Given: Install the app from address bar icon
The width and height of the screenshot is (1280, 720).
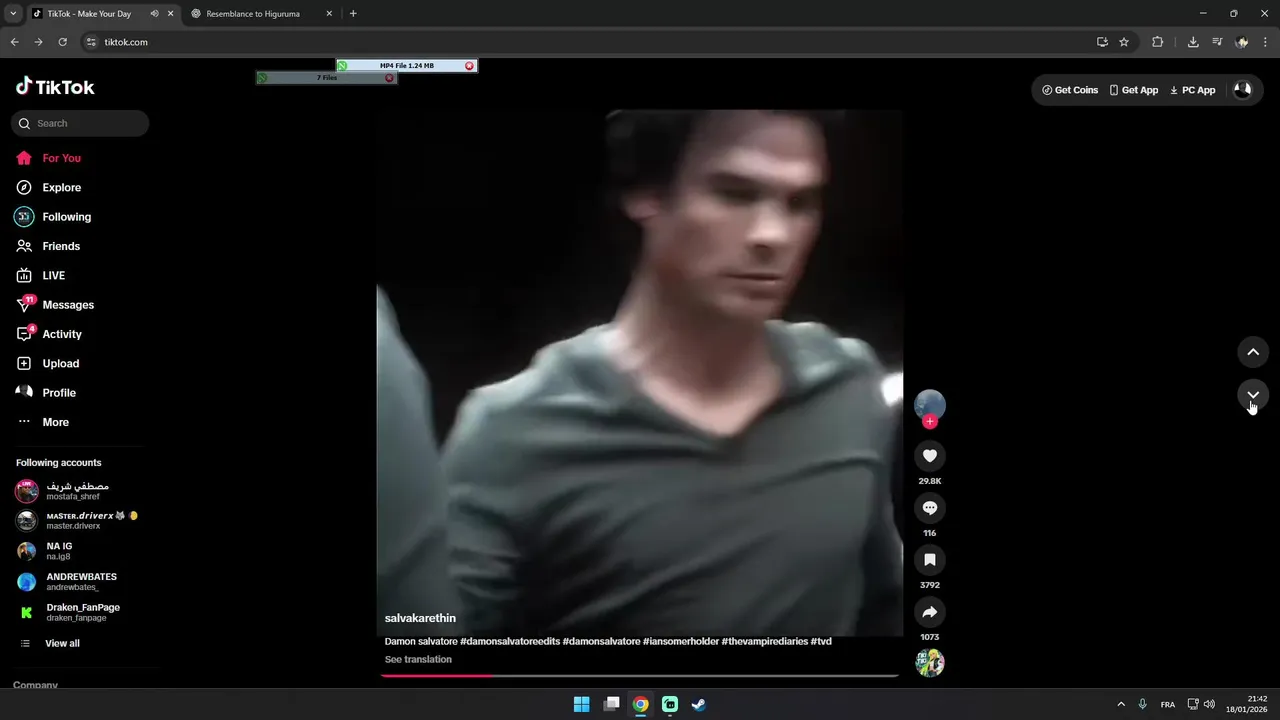Looking at the screenshot, I should coord(1102,42).
